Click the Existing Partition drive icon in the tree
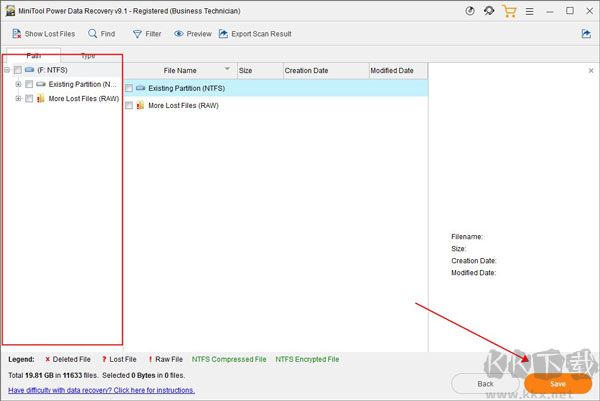Viewport: 600px width, 401px height. (41, 84)
